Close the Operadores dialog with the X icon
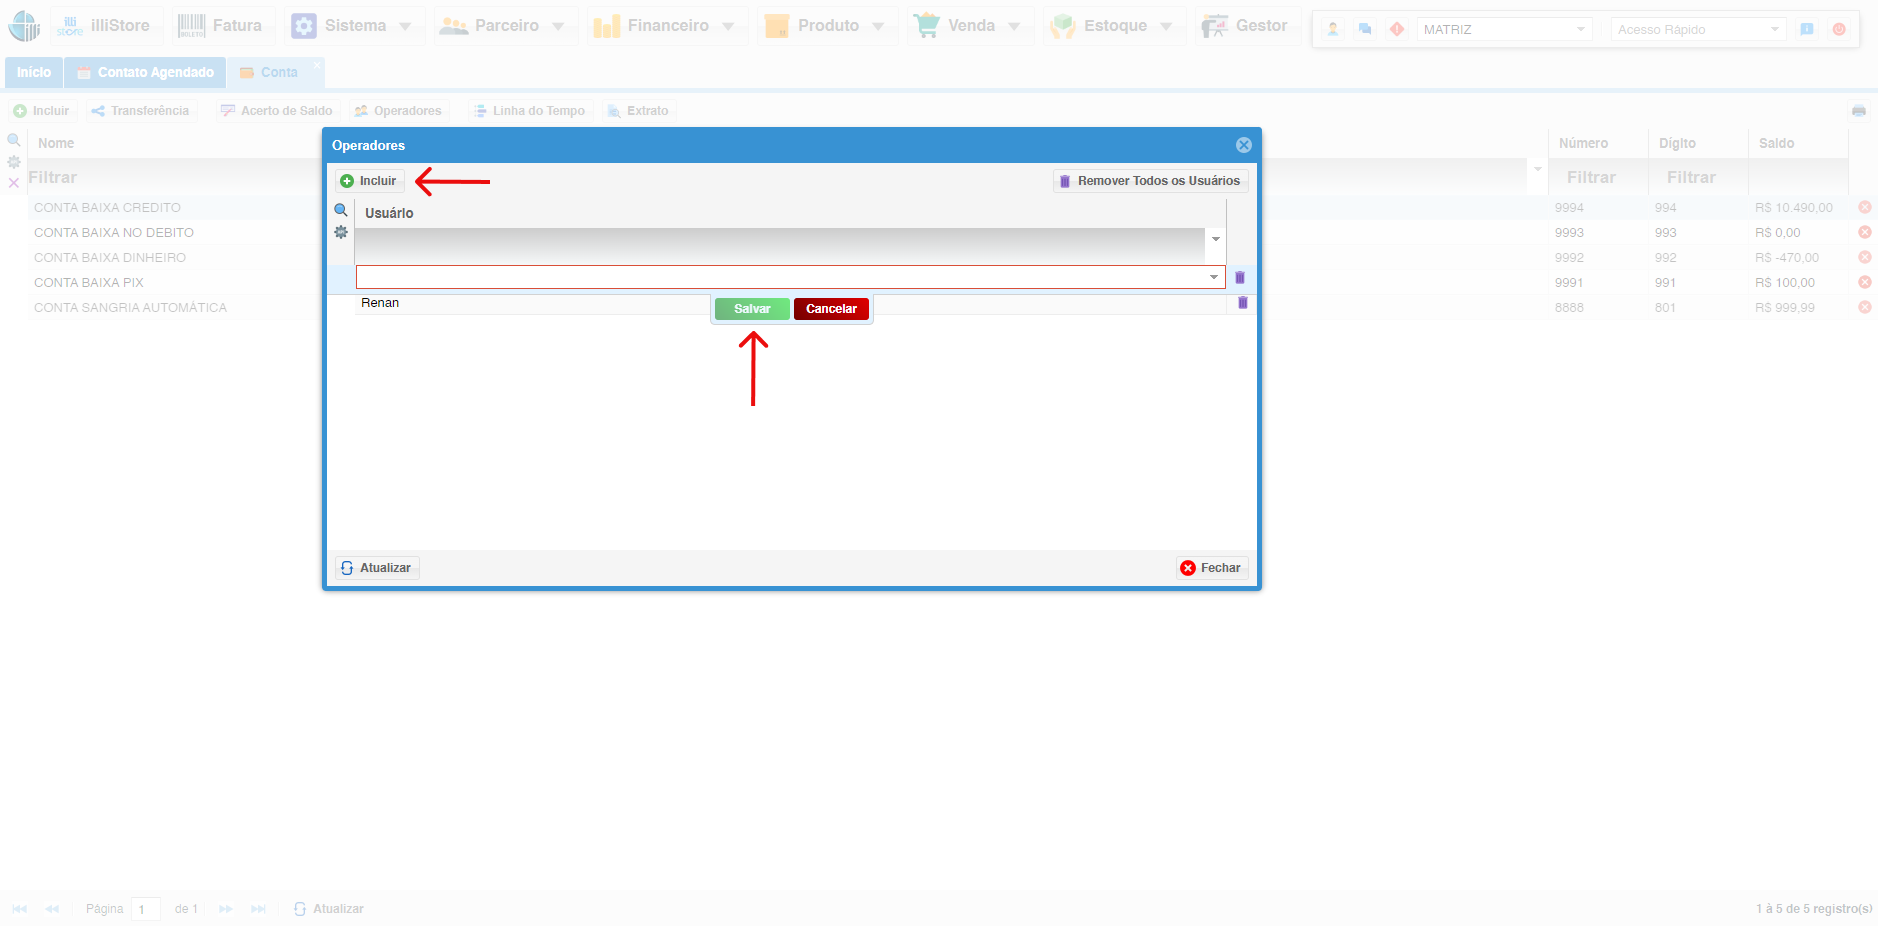 (1243, 145)
